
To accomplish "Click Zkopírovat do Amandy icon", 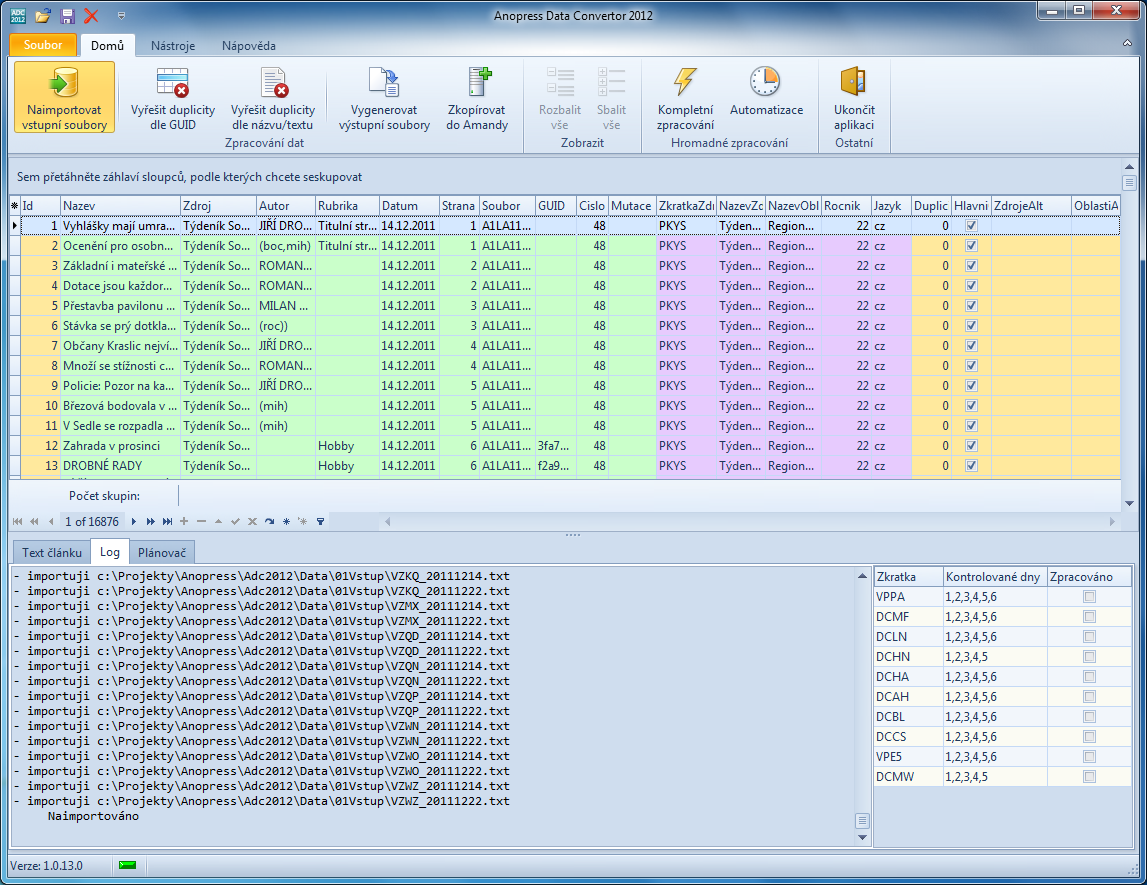I will 477,83.
